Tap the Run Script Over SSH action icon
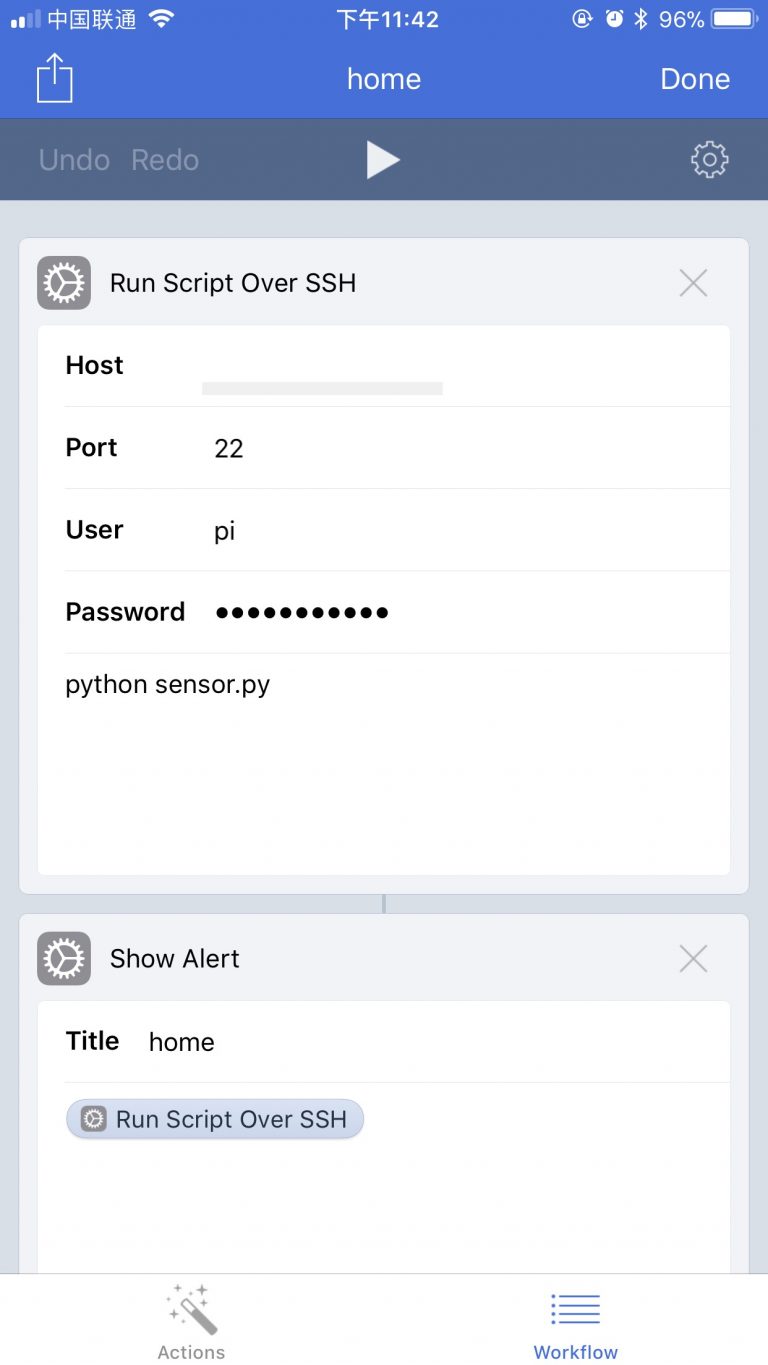This screenshot has height=1365, width=768. coord(64,283)
